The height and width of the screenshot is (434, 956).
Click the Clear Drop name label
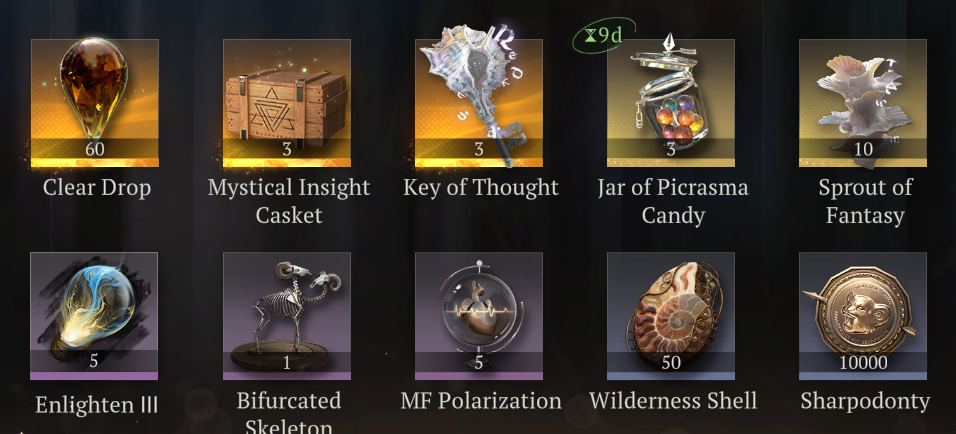pyautogui.click(x=96, y=187)
